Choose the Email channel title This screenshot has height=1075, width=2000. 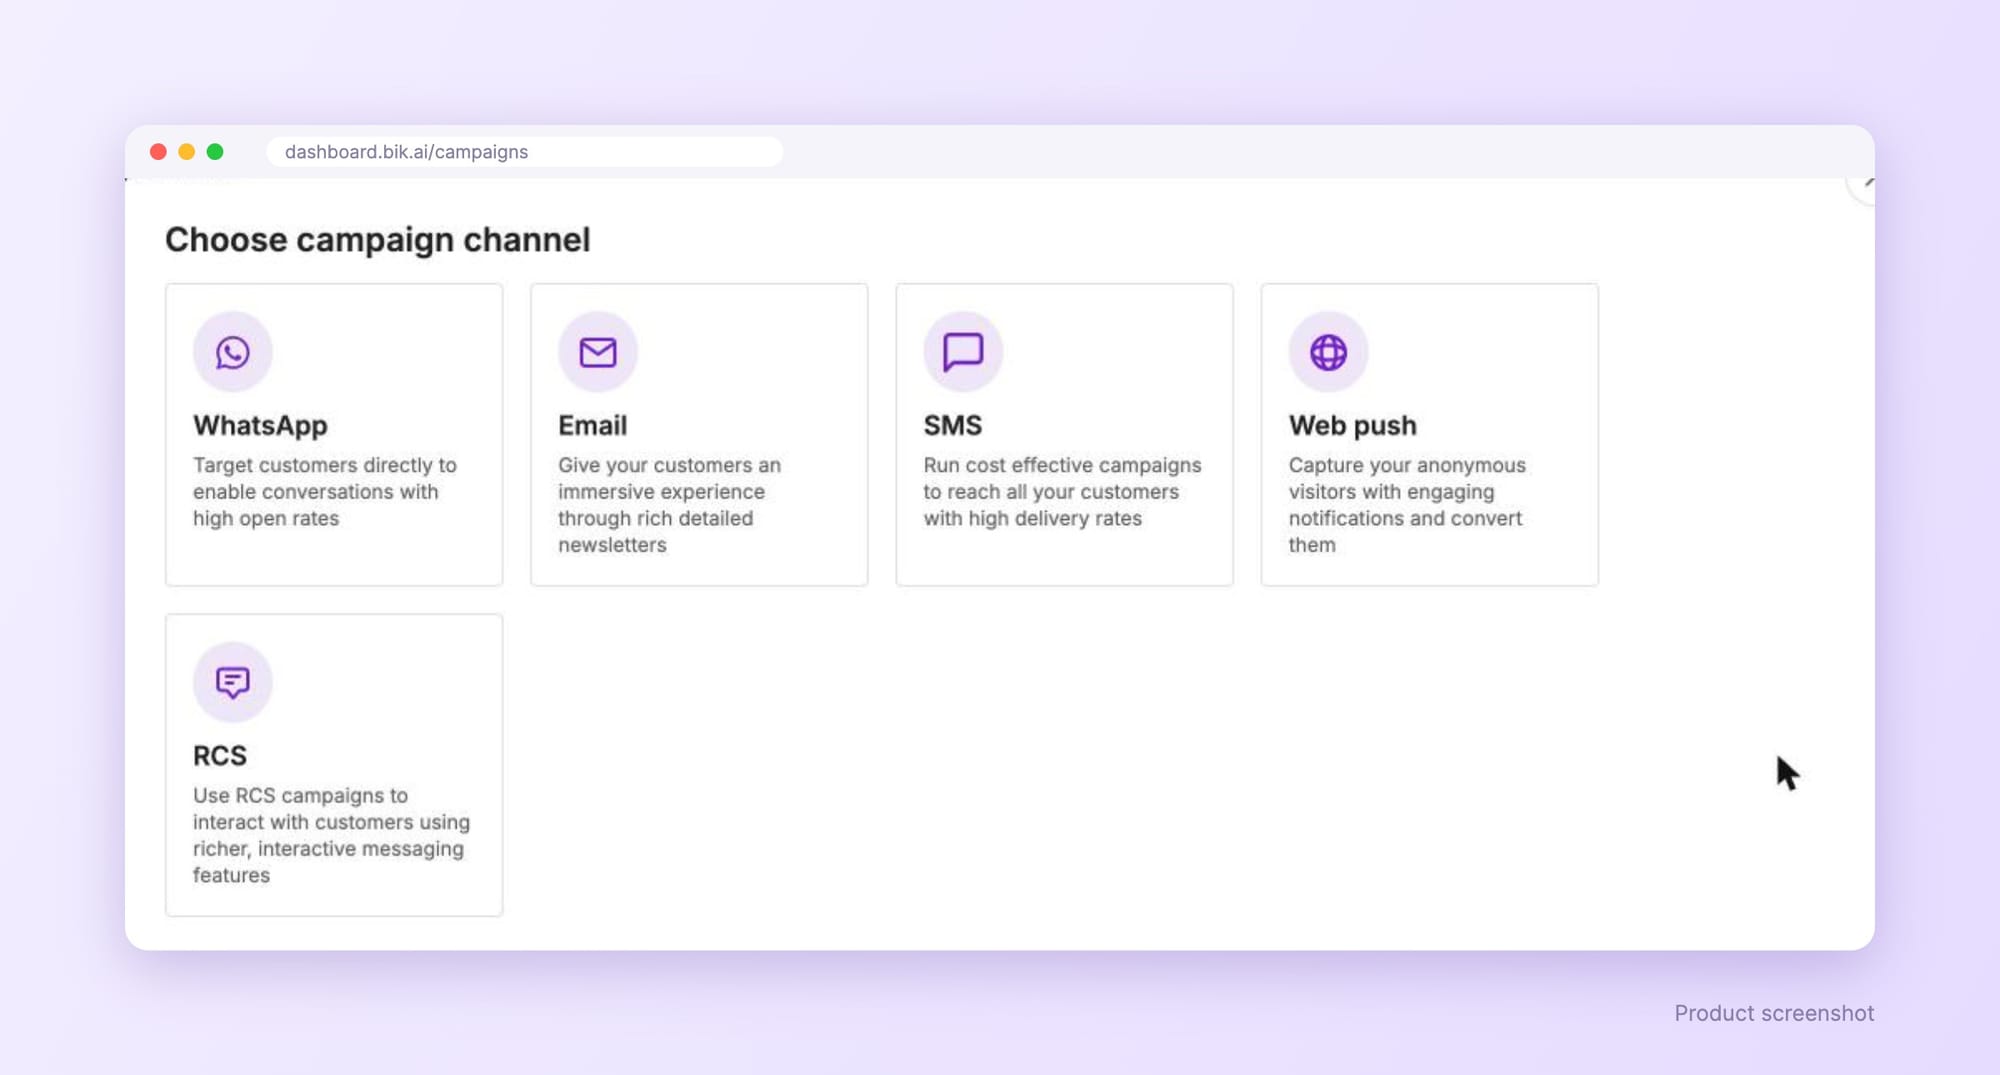coord(593,426)
